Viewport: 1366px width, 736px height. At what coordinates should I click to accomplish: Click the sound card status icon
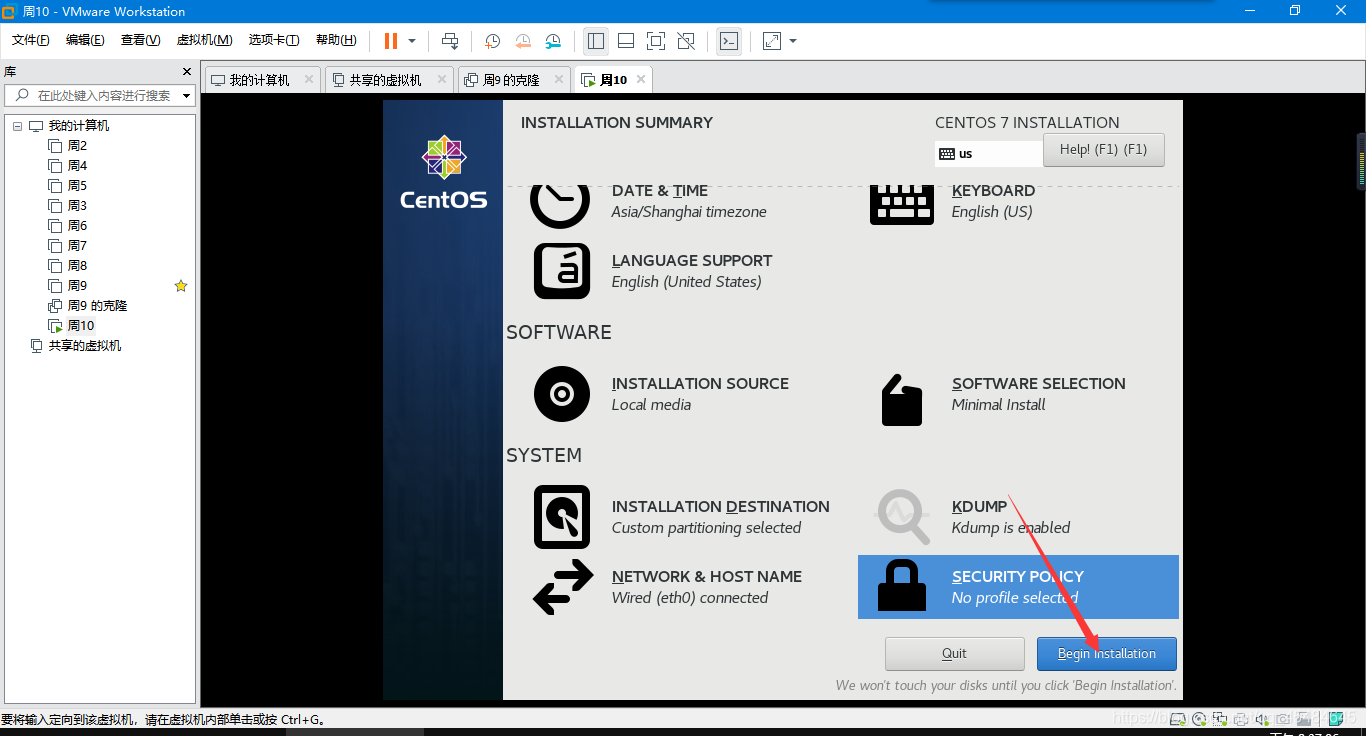pos(1262,719)
